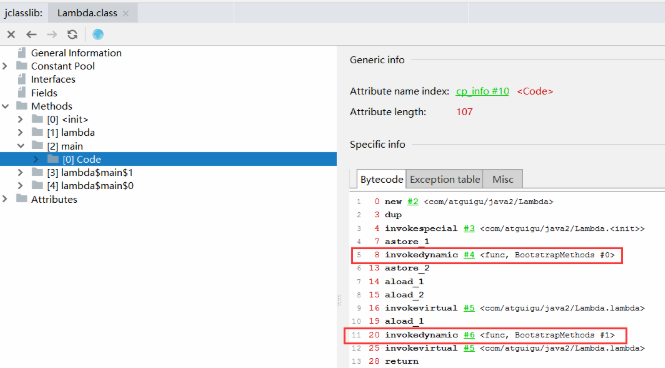Follow #5 link on offset 25 invokevirtual

coord(469,348)
